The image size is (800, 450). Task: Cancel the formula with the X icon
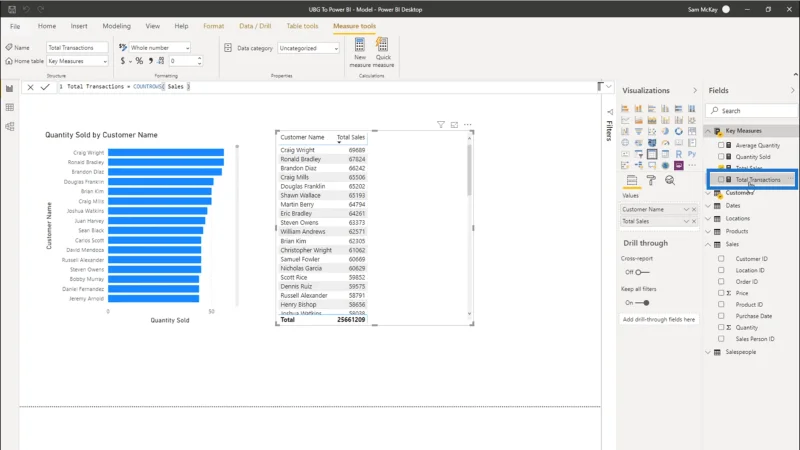tap(31, 87)
